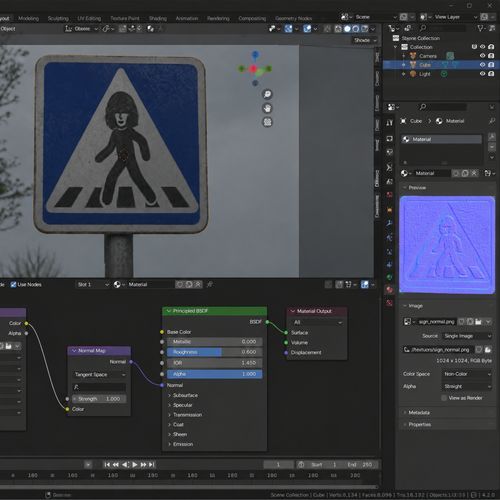Click the Outliner filter funnel icon

coord(481,29)
